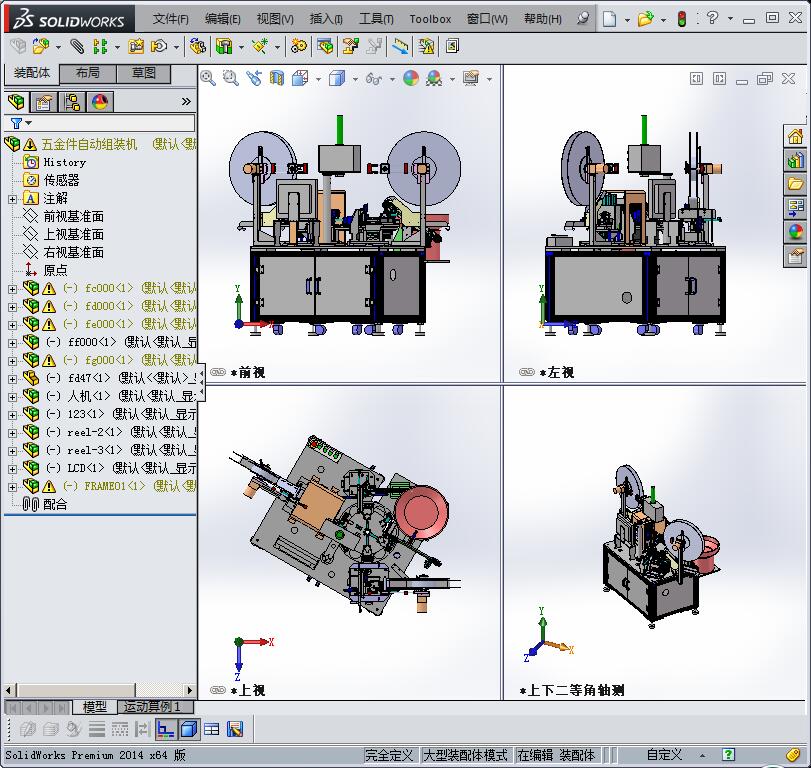Click File Explorer folder icon in task pane

795,184
